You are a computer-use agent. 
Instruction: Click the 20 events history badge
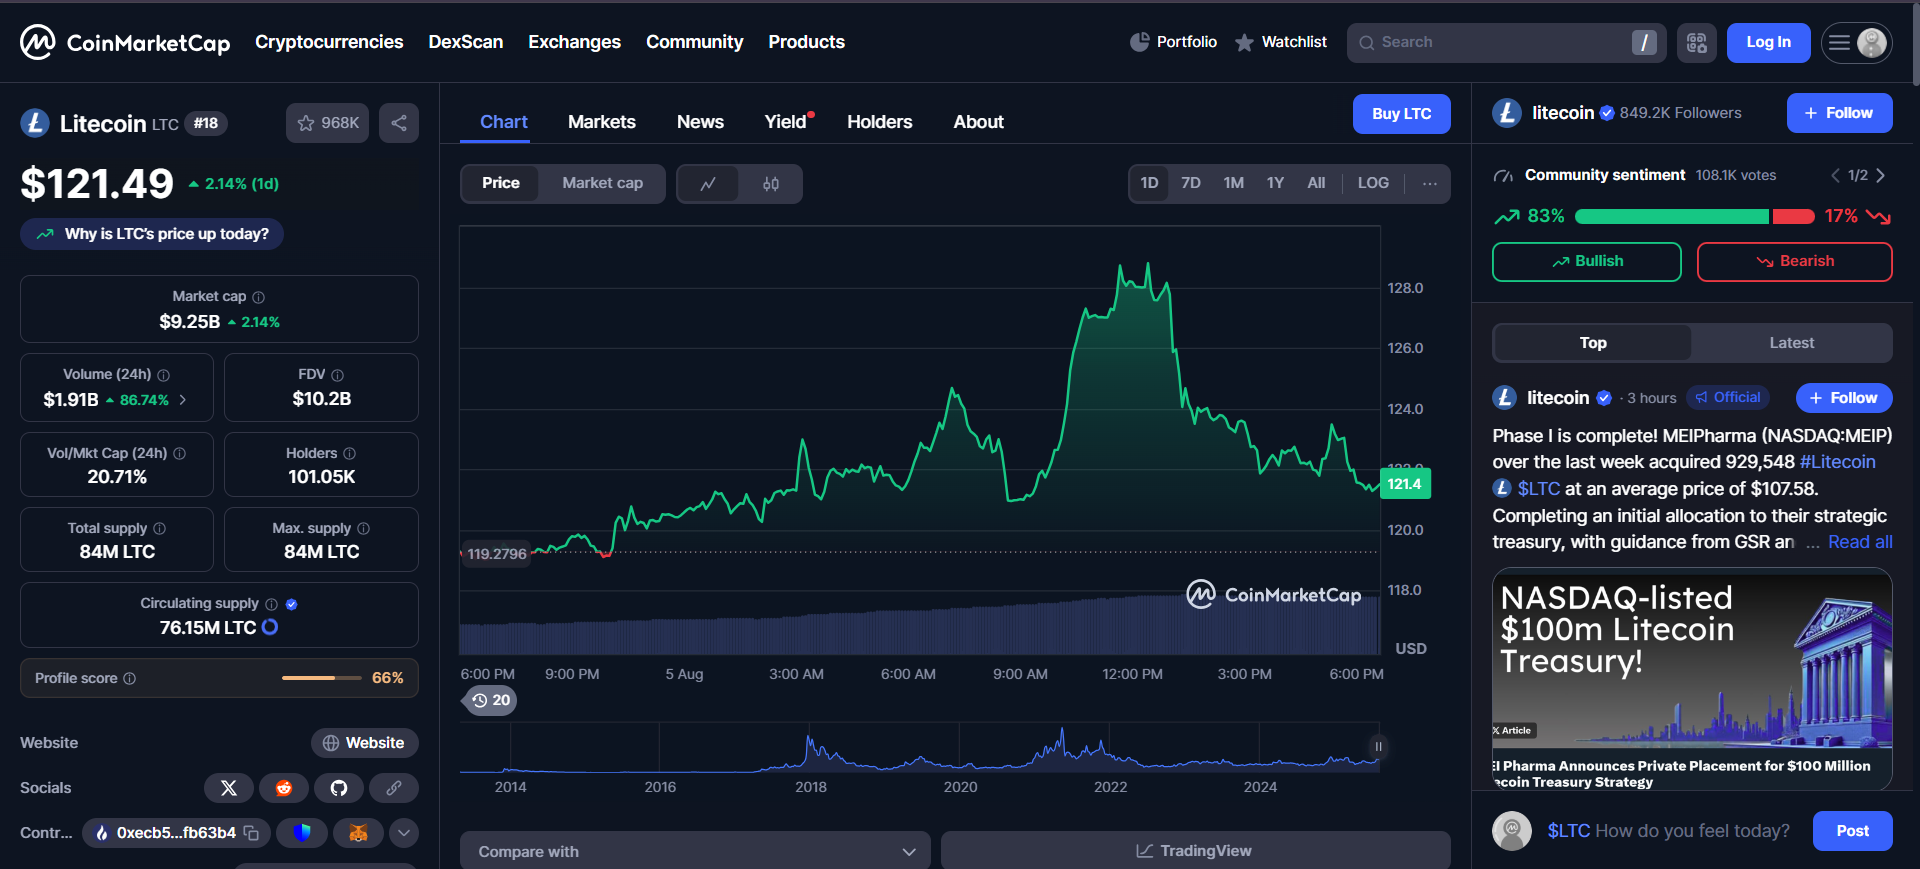(x=491, y=700)
